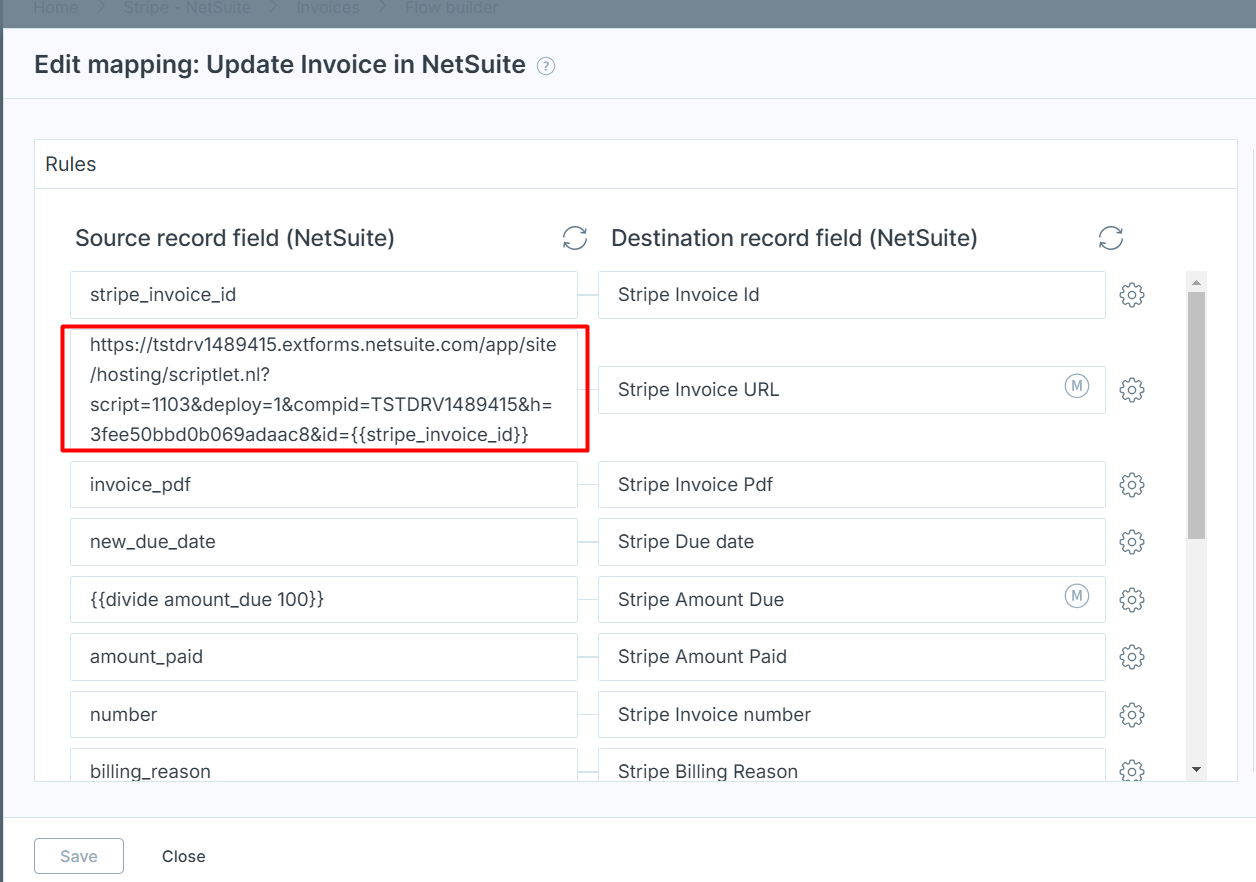Click the number source field
Viewport: 1256px width, 882px height.
(324, 715)
